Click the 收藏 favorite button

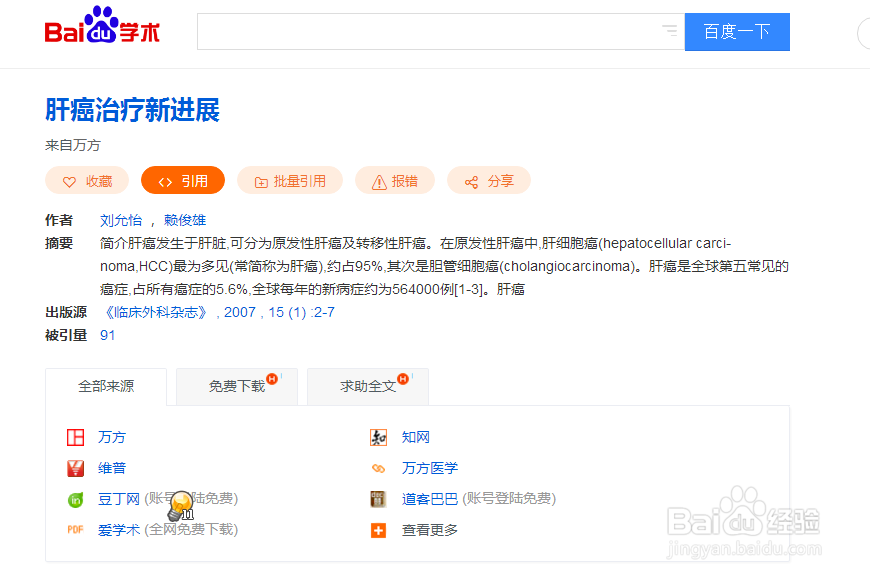point(87,181)
